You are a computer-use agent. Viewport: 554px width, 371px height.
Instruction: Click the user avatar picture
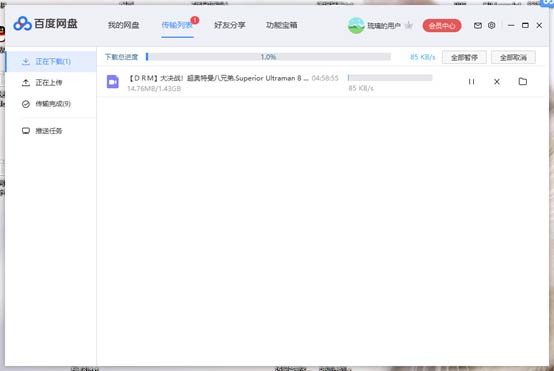(356, 25)
